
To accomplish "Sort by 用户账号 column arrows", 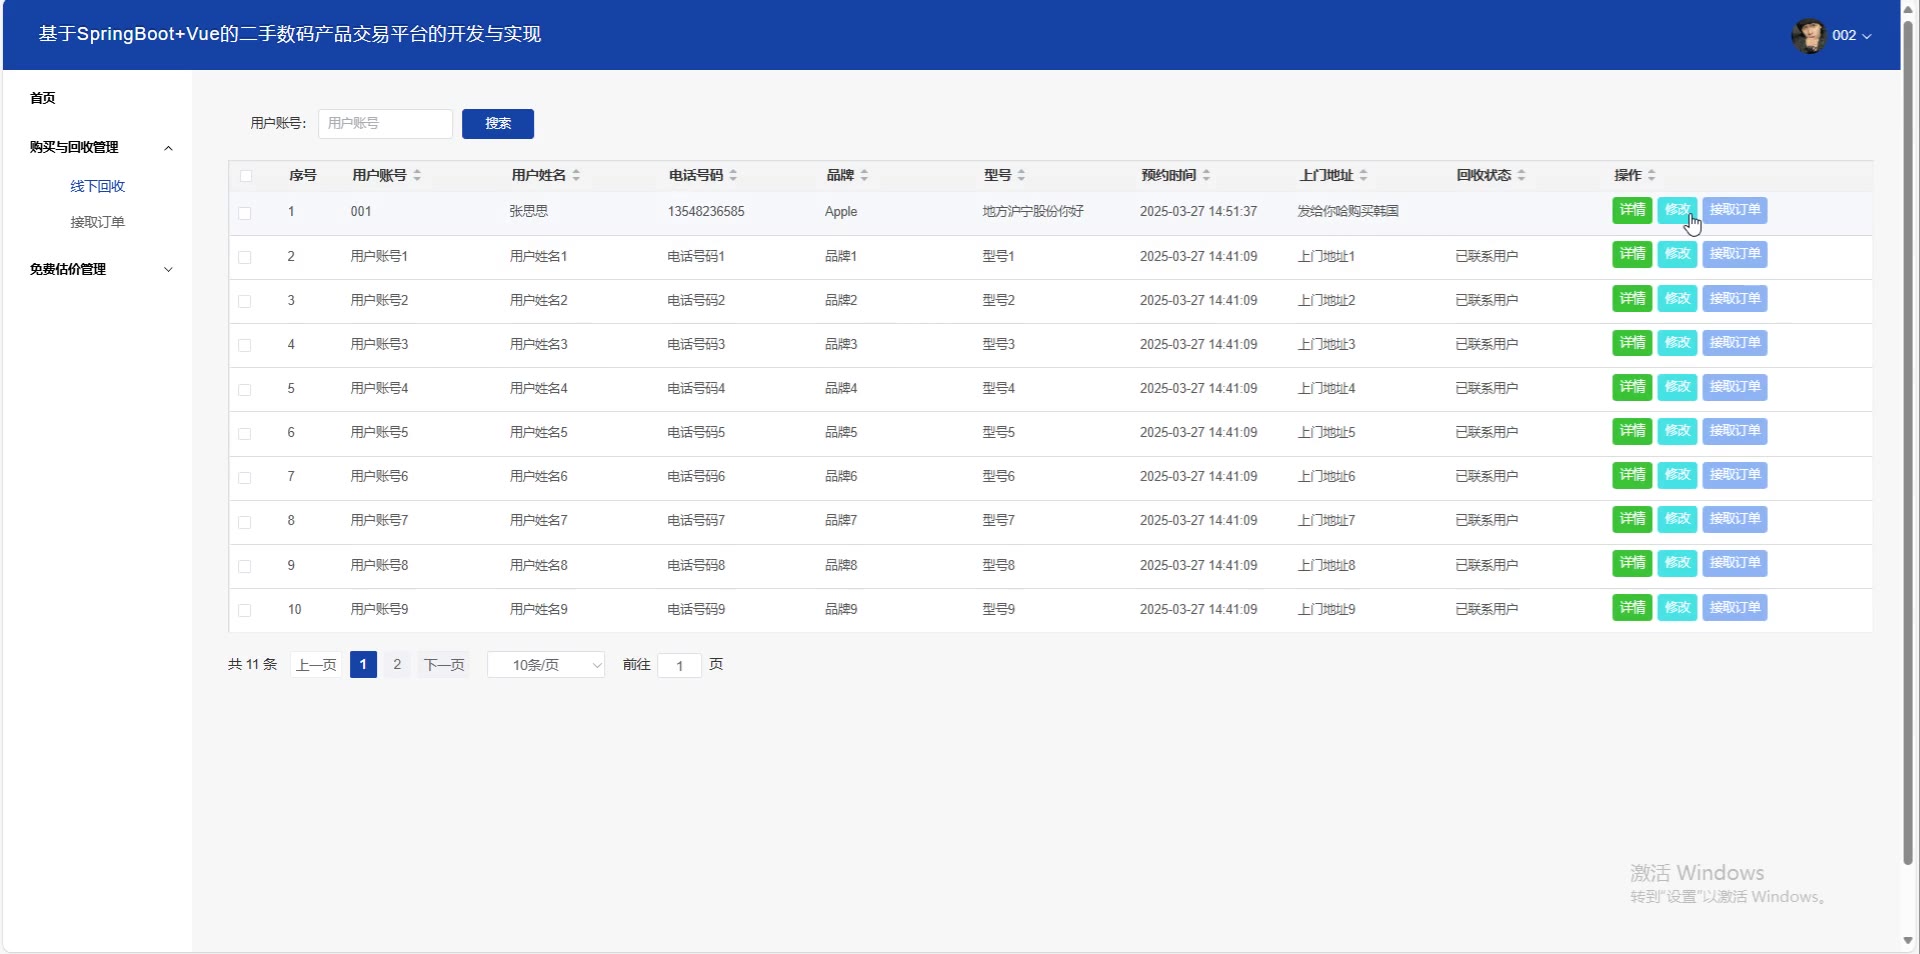I will (417, 175).
